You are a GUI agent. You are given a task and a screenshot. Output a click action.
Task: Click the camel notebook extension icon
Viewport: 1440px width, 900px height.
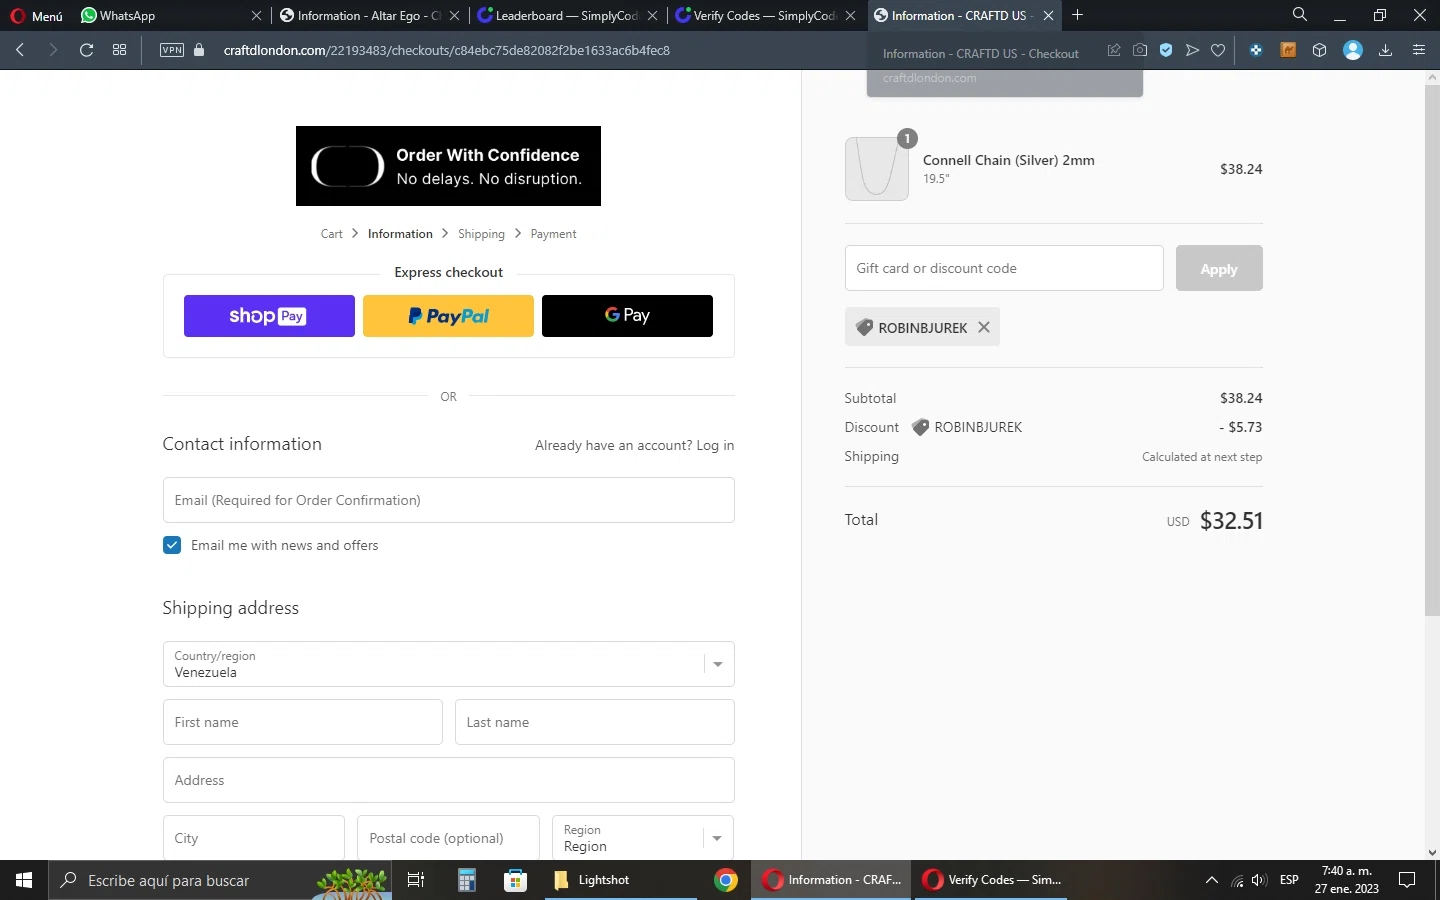click(1288, 50)
